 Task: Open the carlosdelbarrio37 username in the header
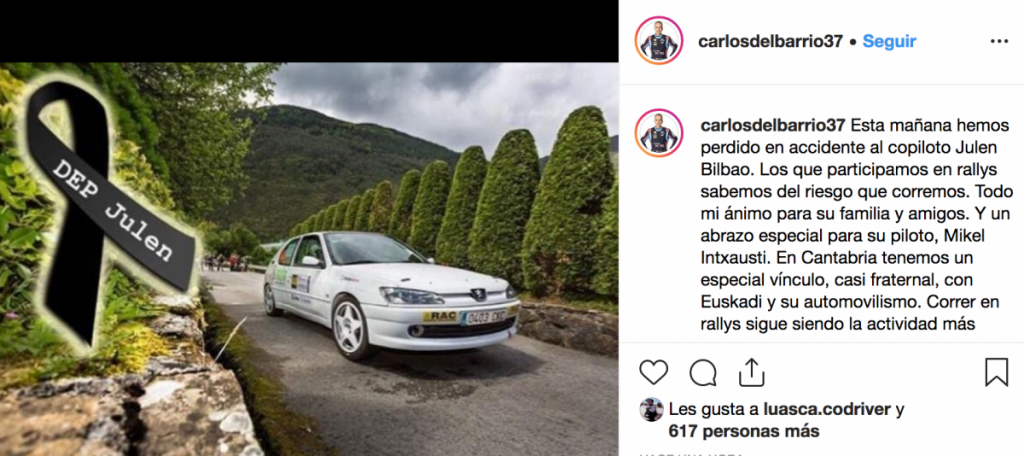(x=770, y=41)
